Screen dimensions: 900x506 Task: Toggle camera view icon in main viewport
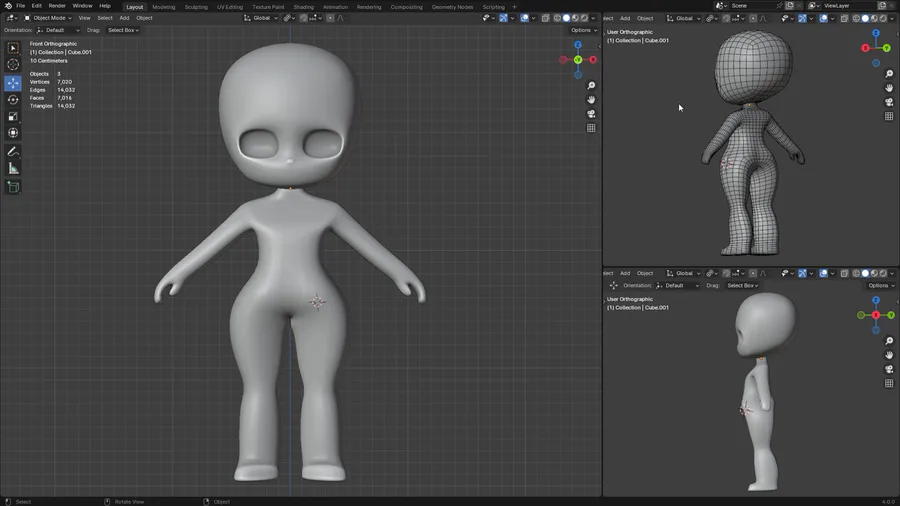tap(591, 114)
